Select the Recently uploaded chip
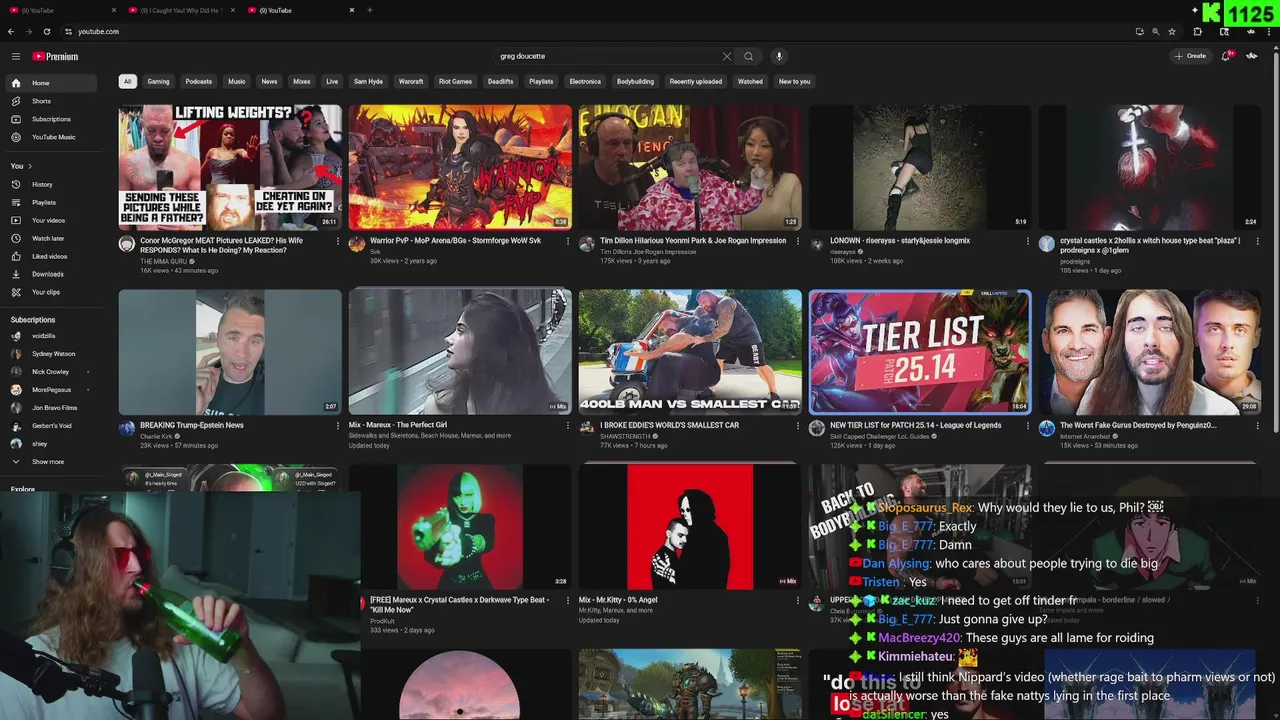 [x=695, y=81]
